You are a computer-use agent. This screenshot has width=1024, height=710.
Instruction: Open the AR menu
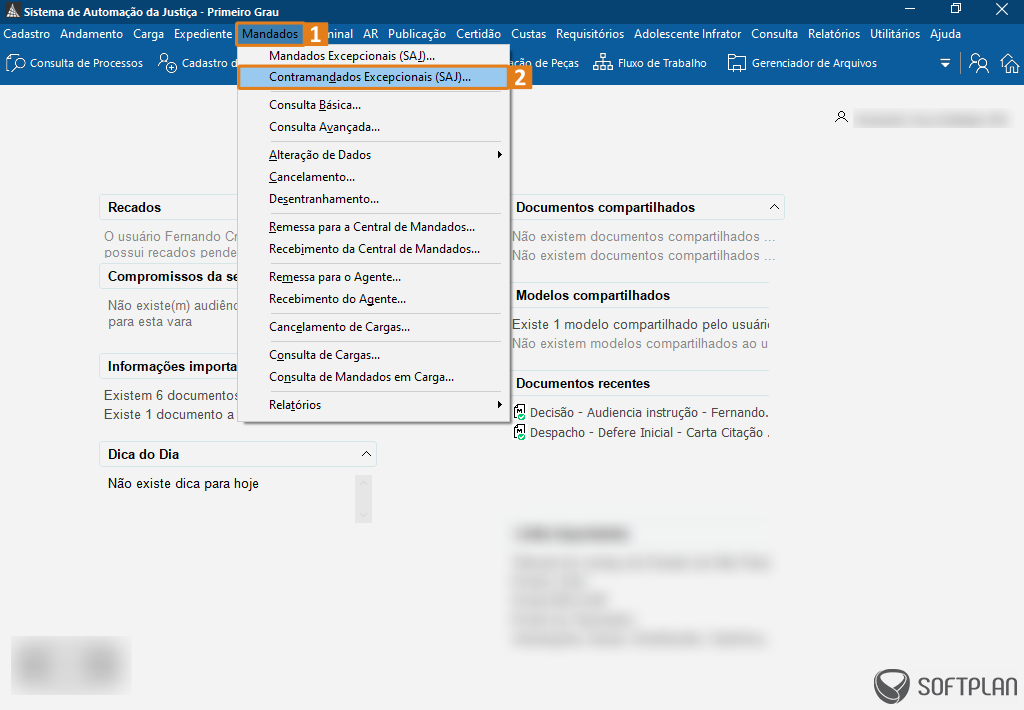click(371, 34)
